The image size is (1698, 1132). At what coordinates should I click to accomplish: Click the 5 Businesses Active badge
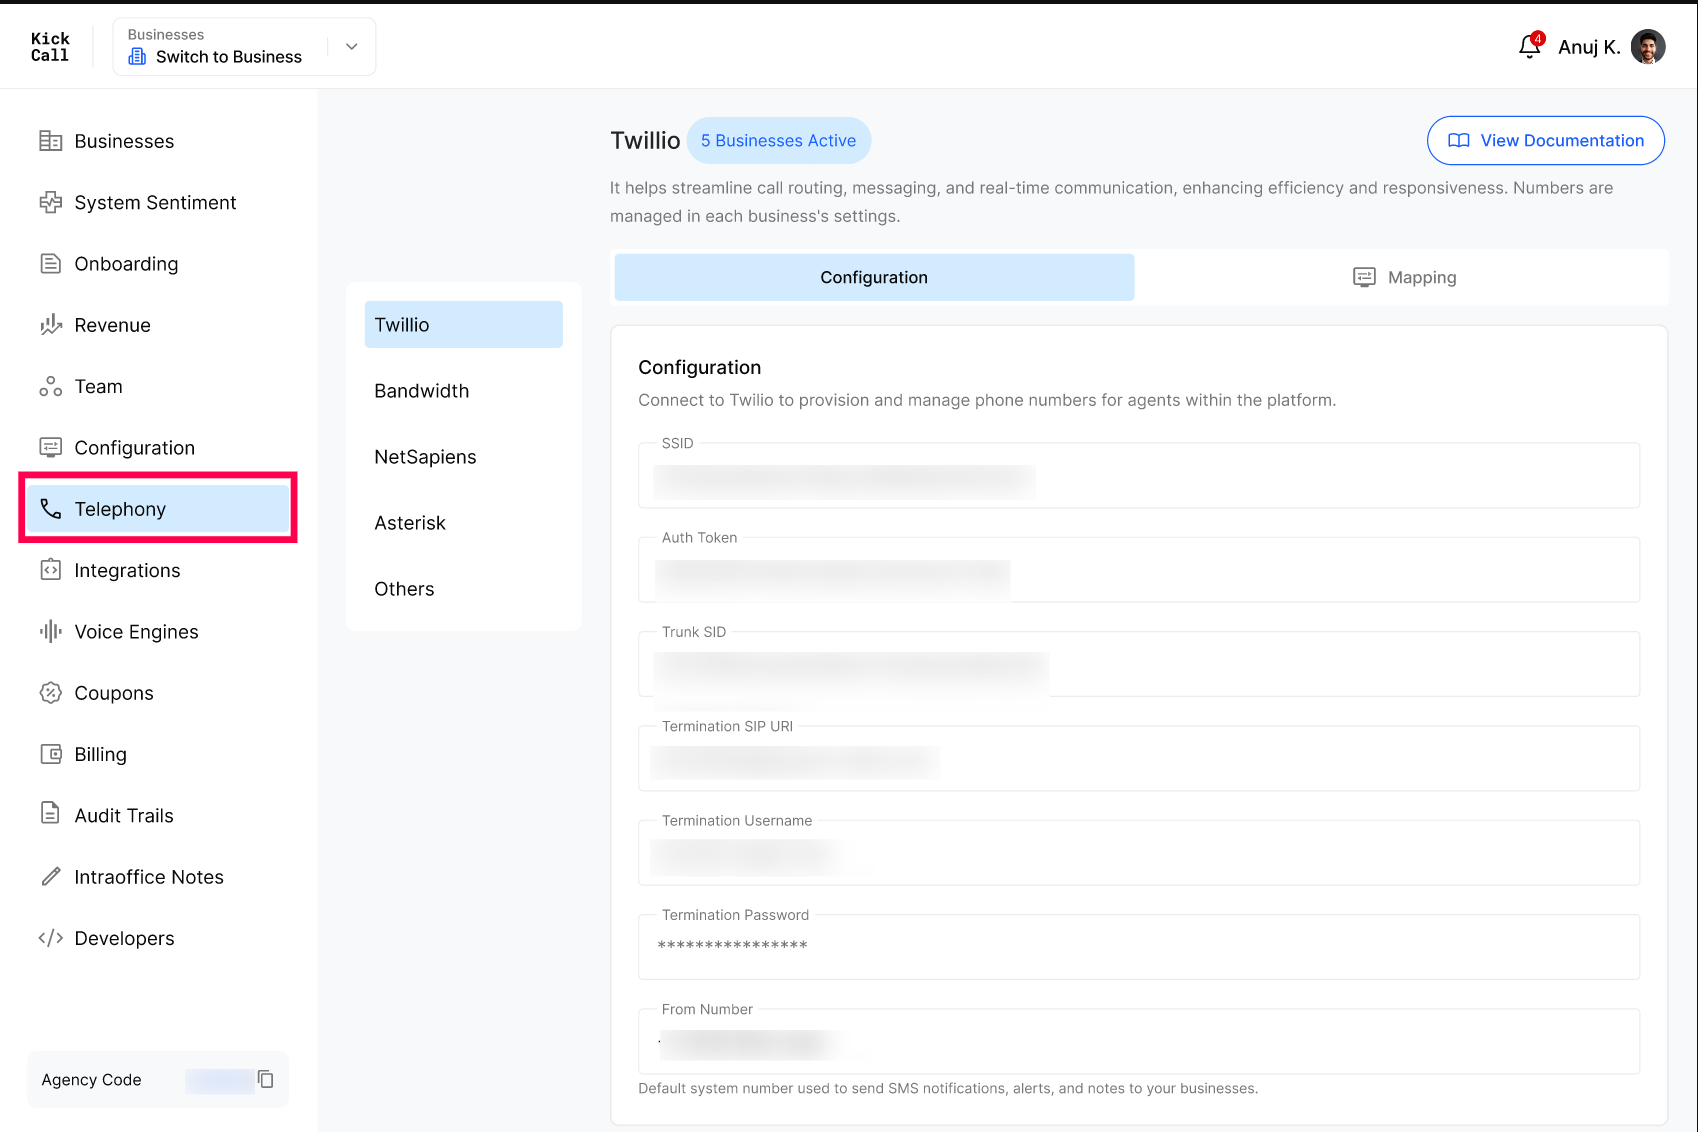tap(778, 141)
